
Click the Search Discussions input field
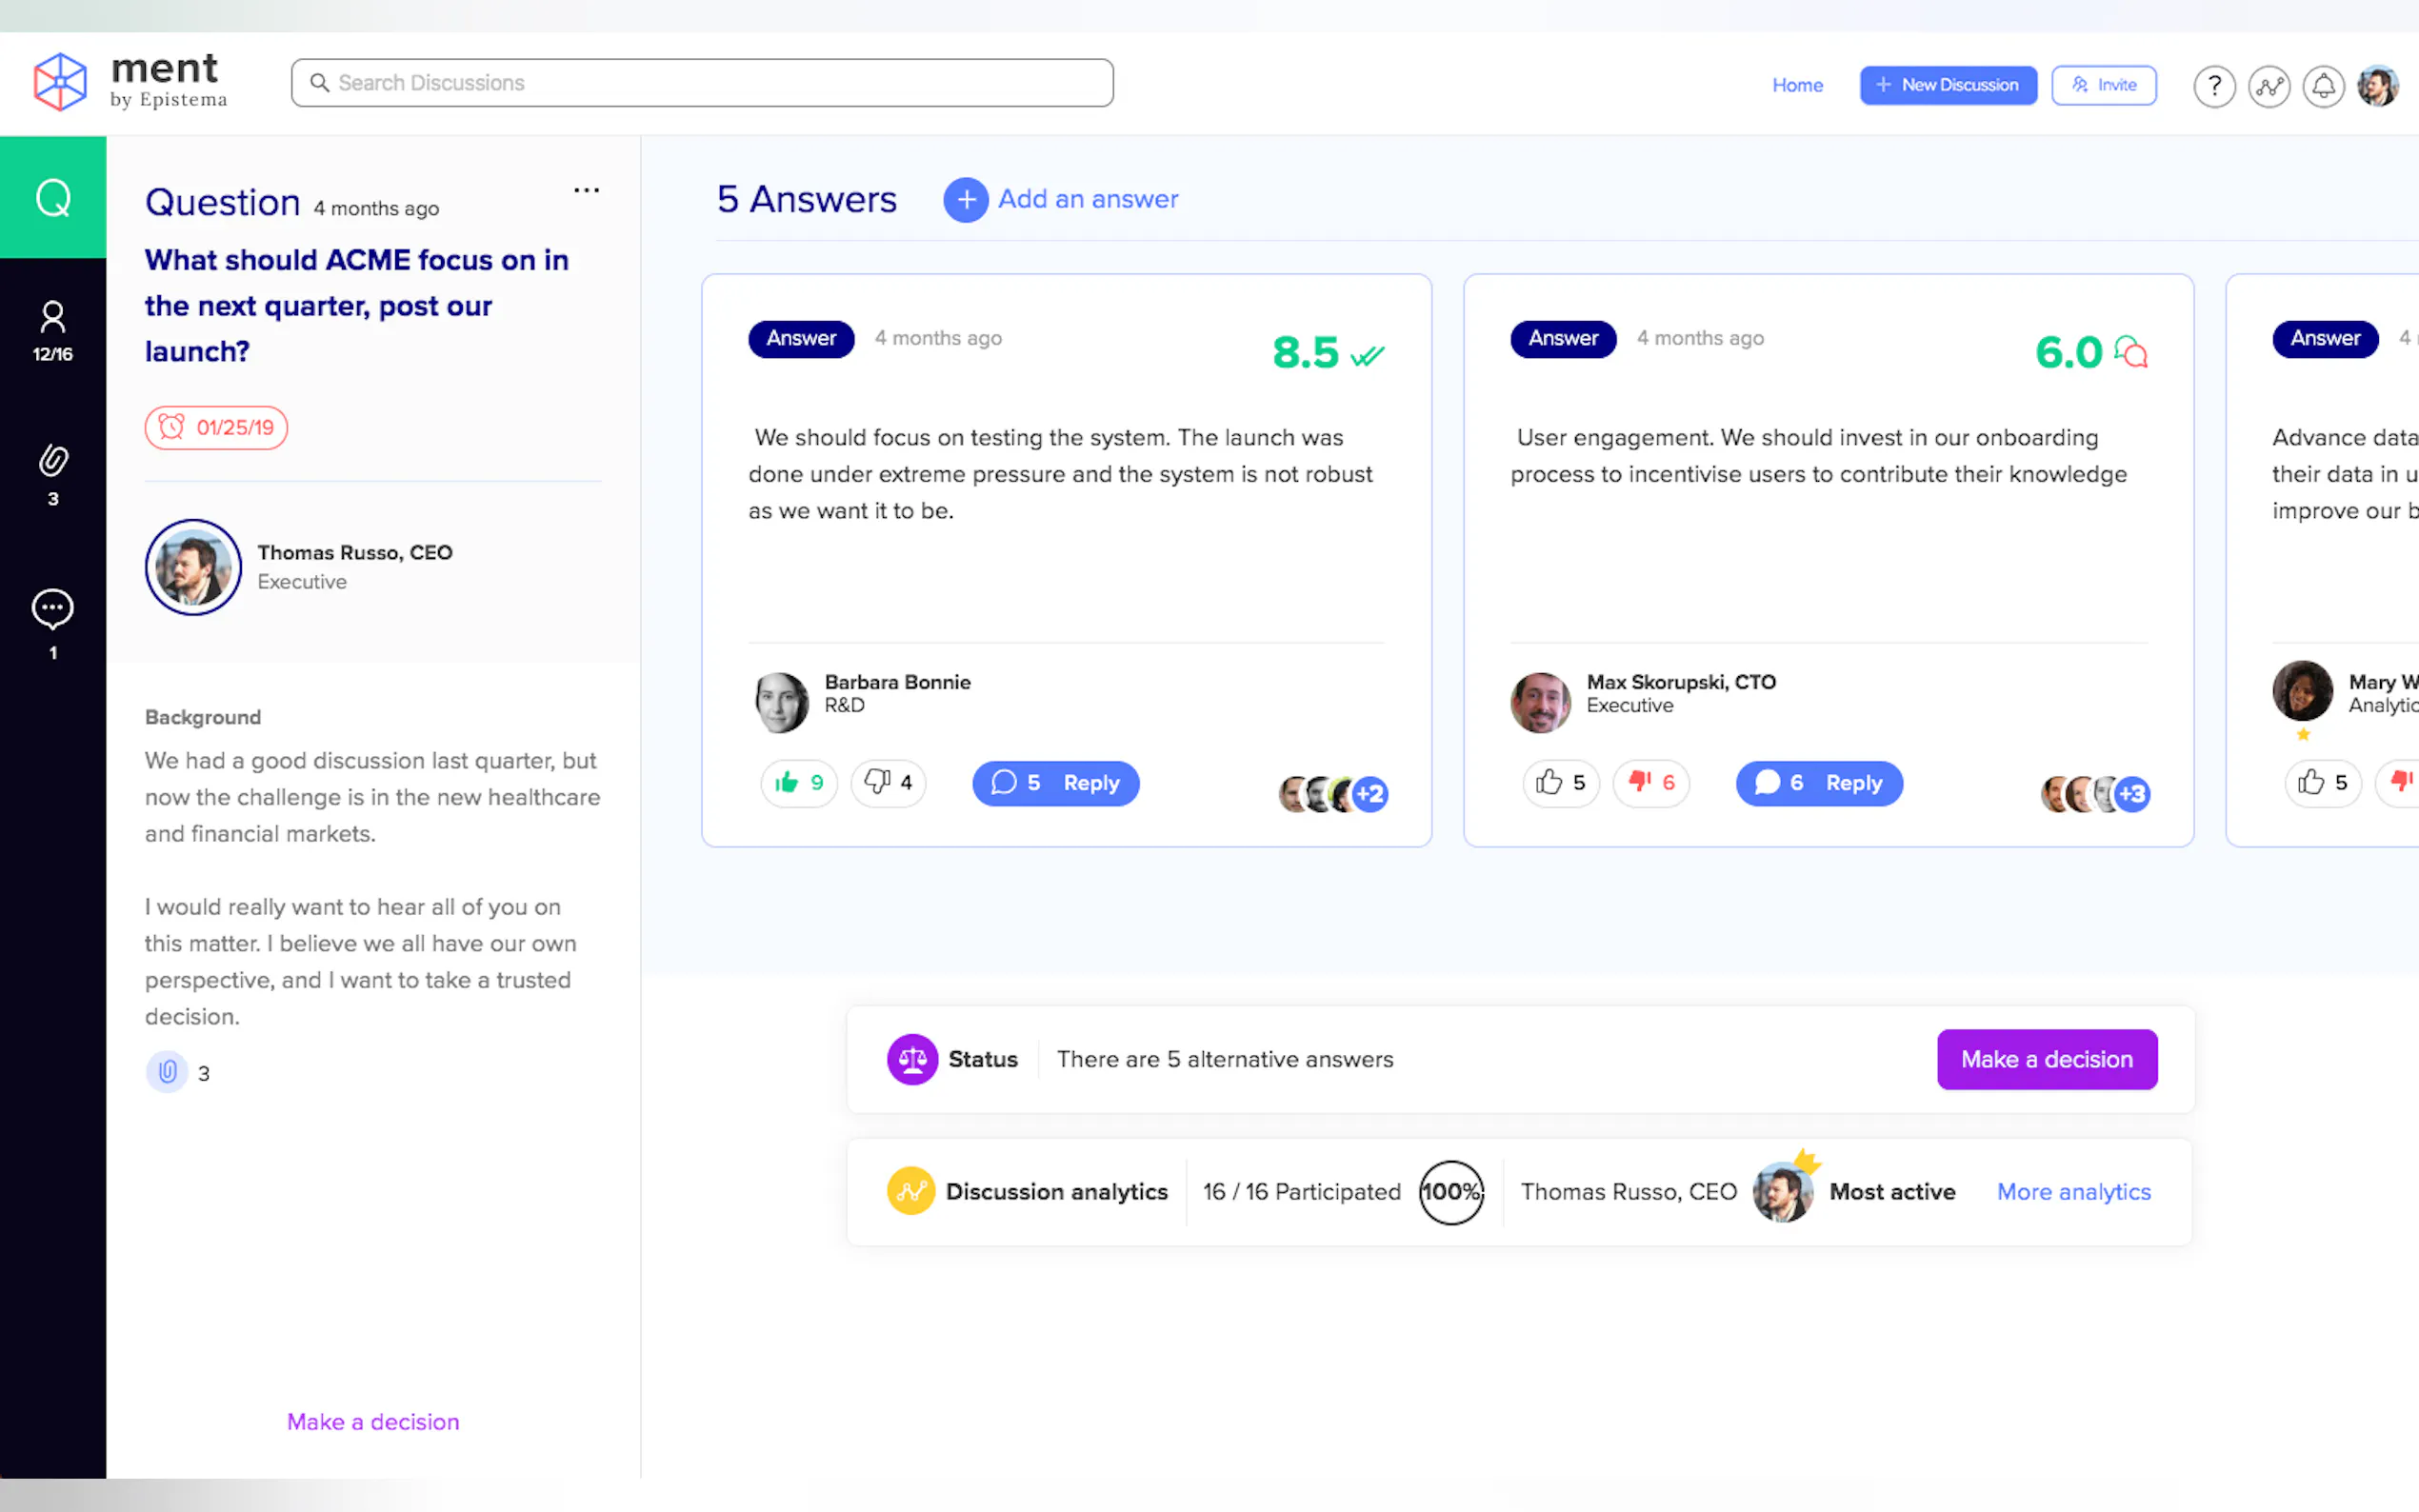point(702,83)
